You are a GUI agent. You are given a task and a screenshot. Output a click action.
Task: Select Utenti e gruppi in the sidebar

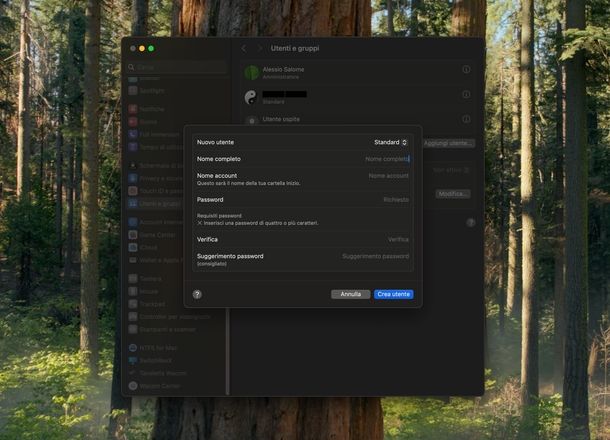155,203
